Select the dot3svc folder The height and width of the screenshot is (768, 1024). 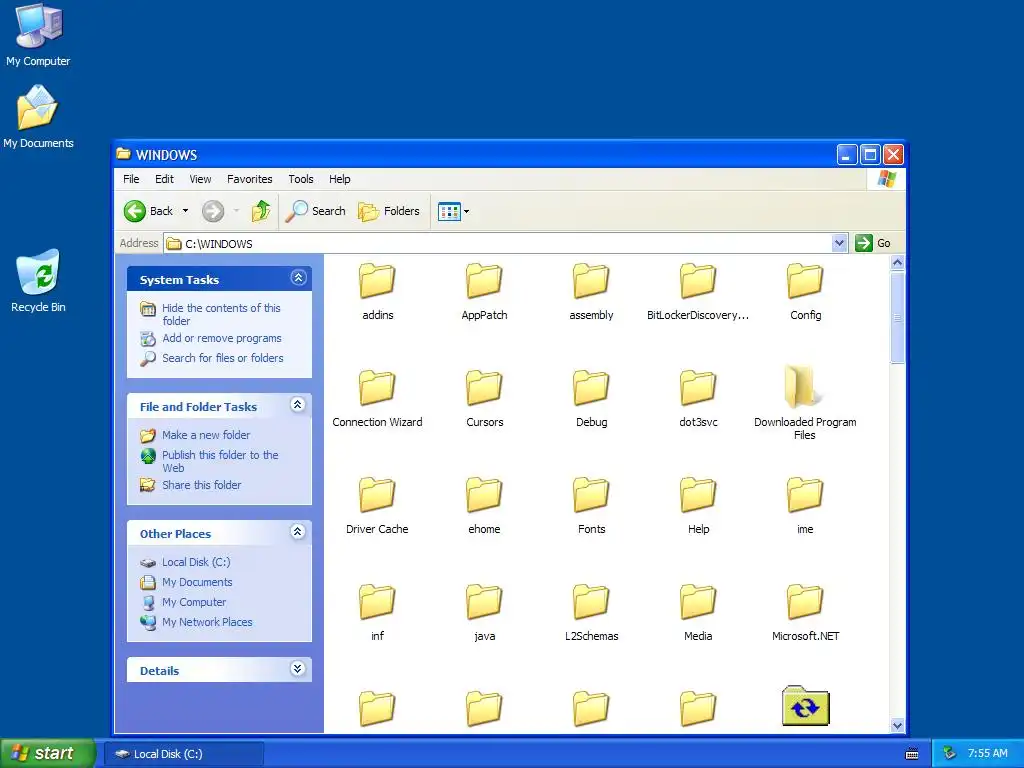(698, 398)
